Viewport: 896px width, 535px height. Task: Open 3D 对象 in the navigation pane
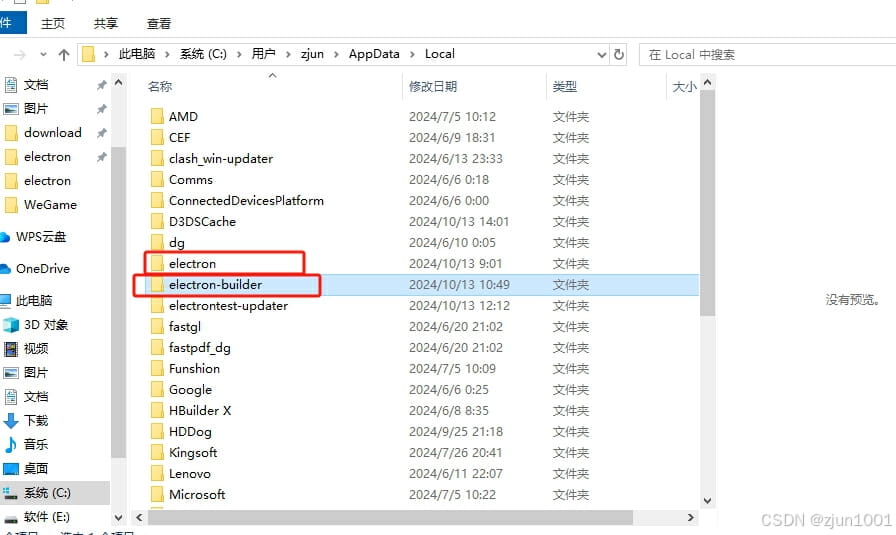(46, 325)
